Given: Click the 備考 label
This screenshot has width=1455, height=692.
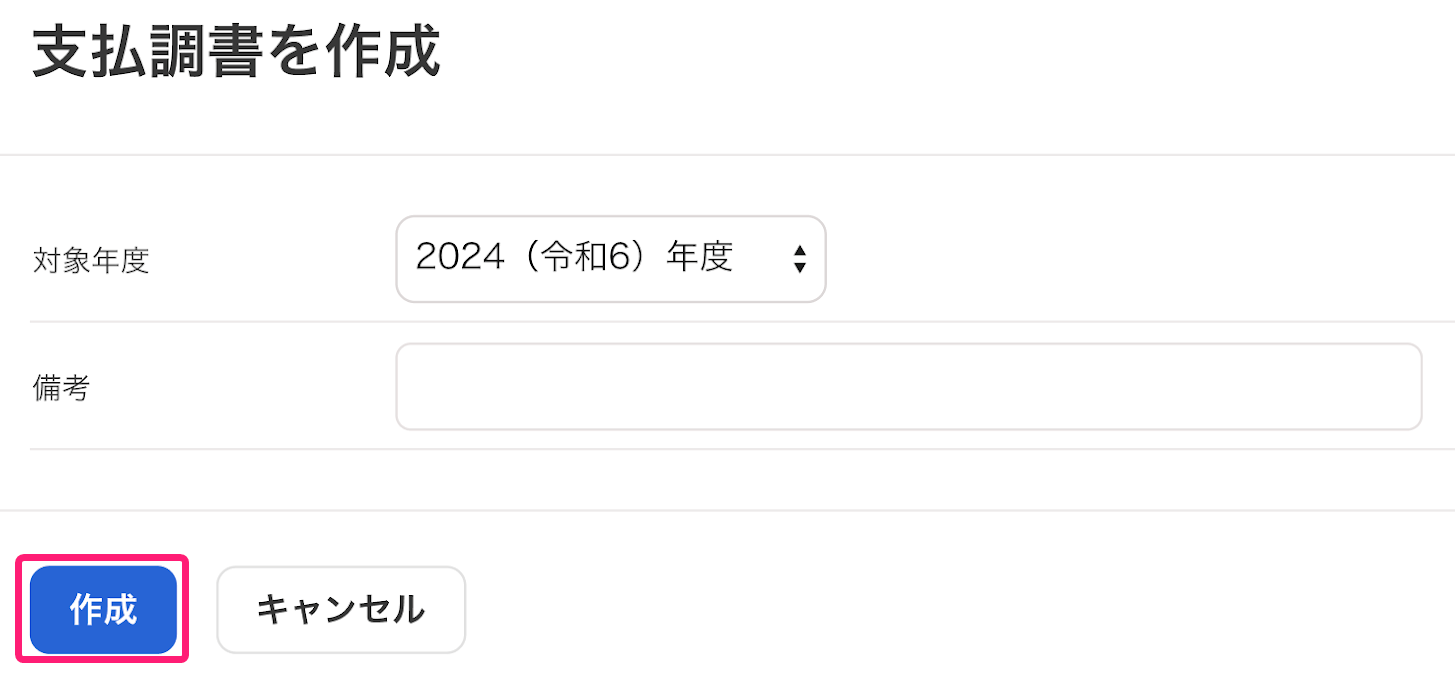Looking at the screenshot, I should [62, 388].
